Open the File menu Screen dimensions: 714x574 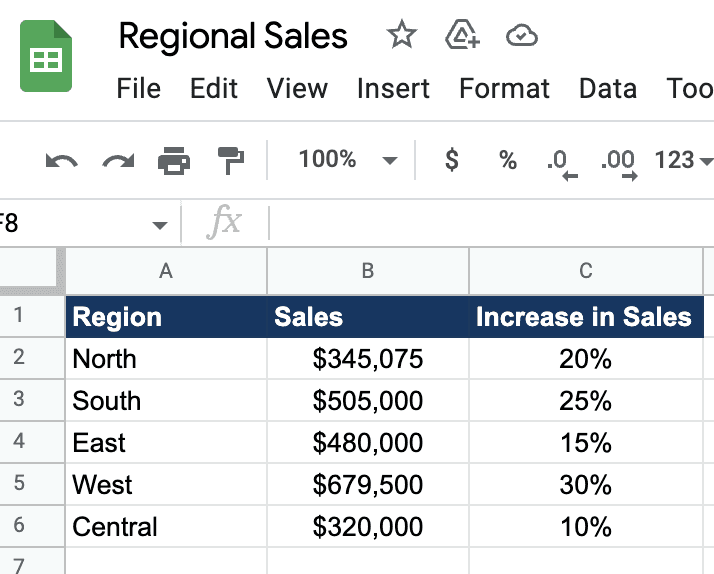pyautogui.click(x=138, y=88)
